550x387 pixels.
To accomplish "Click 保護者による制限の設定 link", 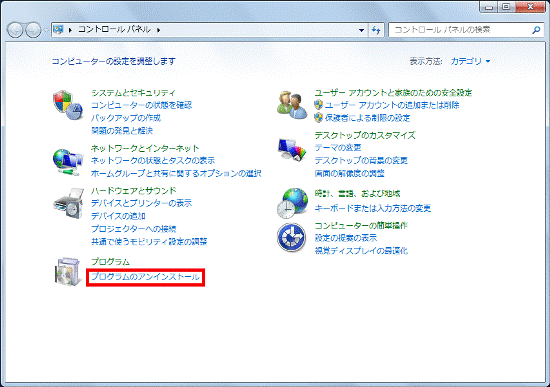I will point(368,118).
